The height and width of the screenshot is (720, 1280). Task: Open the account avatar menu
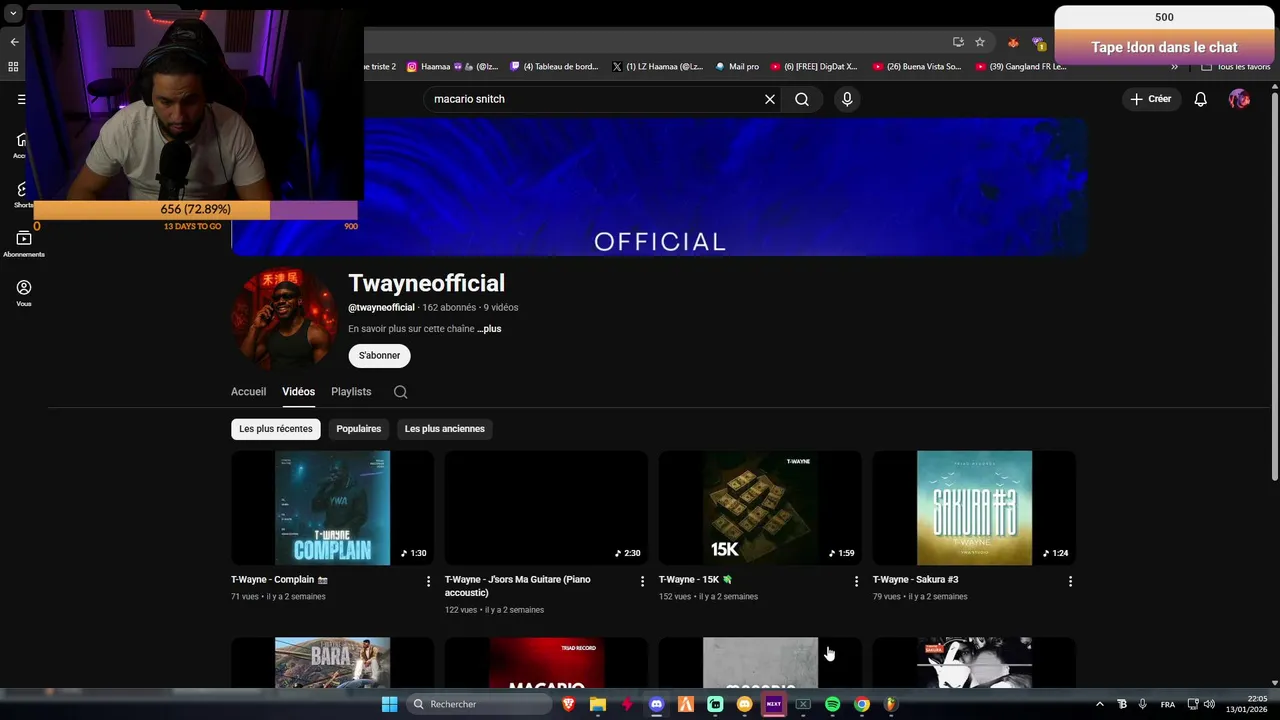[1239, 99]
